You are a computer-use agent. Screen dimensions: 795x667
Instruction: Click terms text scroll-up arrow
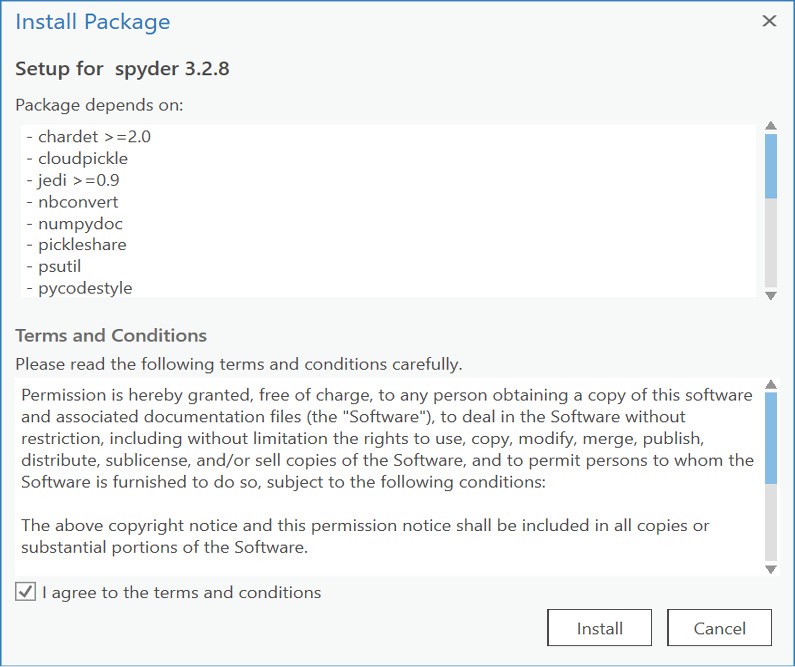771,384
